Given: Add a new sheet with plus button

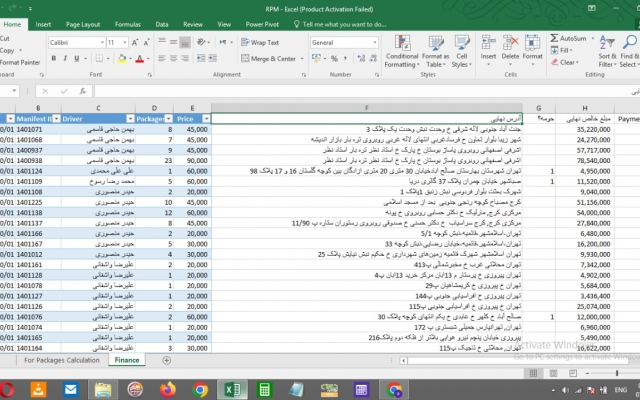Looking at the screenshot, I should pos(166,360).
